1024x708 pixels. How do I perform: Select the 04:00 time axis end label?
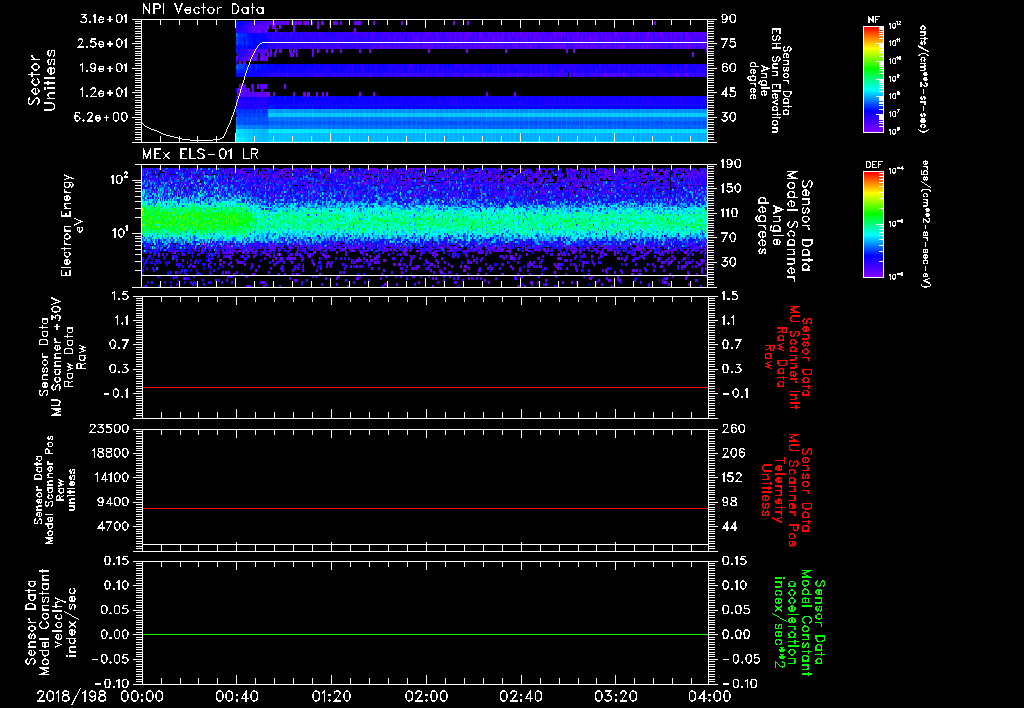pos(709,695)
